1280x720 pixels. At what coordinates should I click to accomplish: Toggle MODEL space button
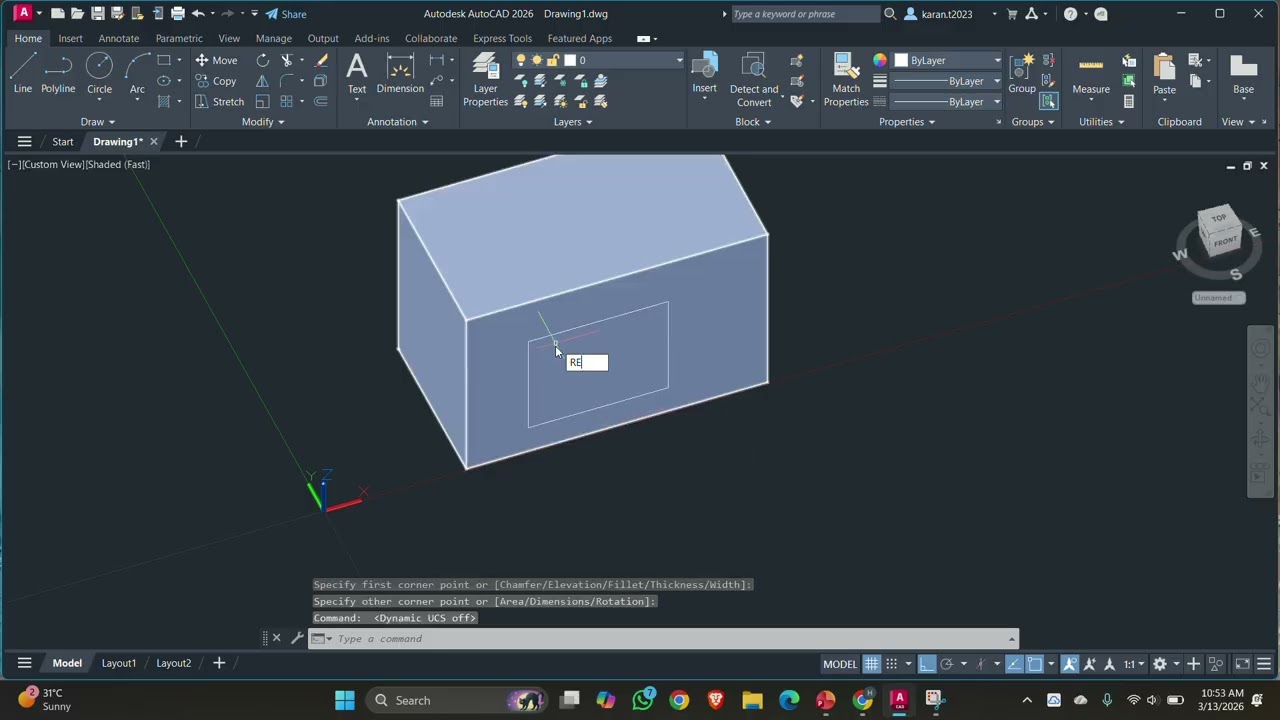coord(840,664)
